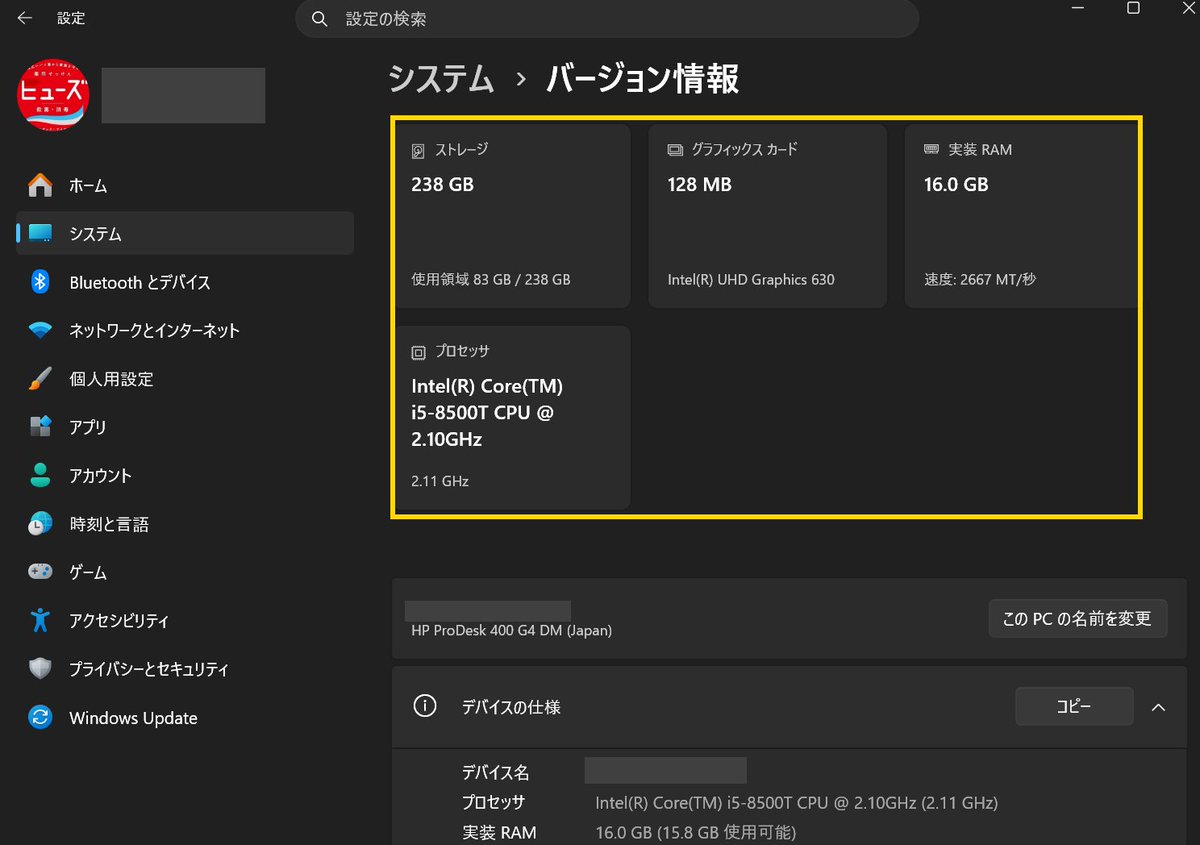Click the ホーム house icon
The height and width of the screenshot is (845, 1200).
(x=40, y=185)
